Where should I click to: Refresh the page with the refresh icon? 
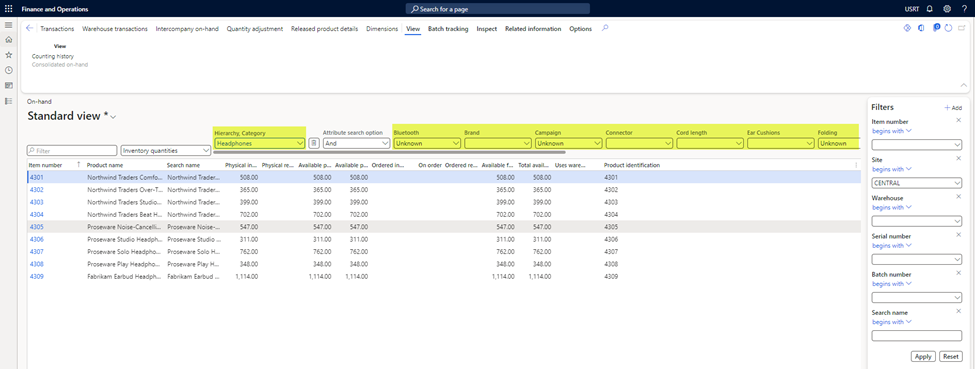pyautogui.click(x=948, y=28)
